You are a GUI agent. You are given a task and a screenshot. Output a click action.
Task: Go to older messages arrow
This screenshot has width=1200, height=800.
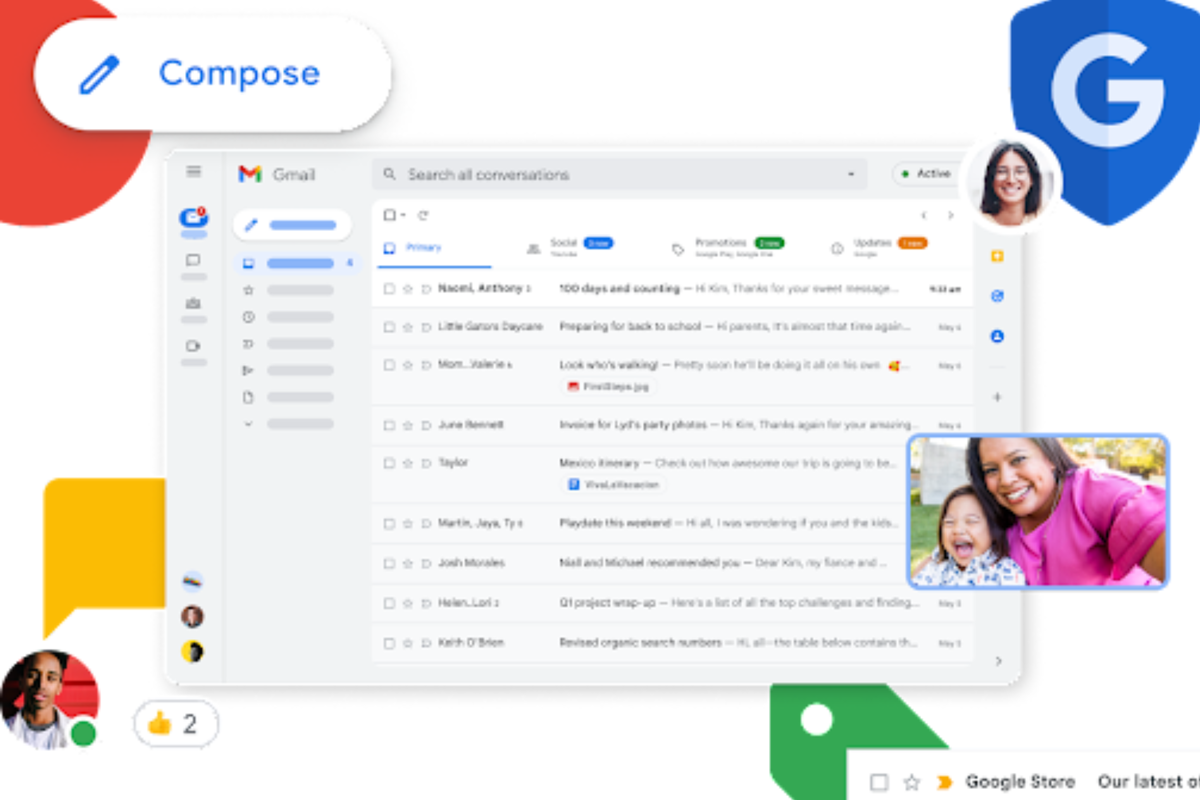950,215
